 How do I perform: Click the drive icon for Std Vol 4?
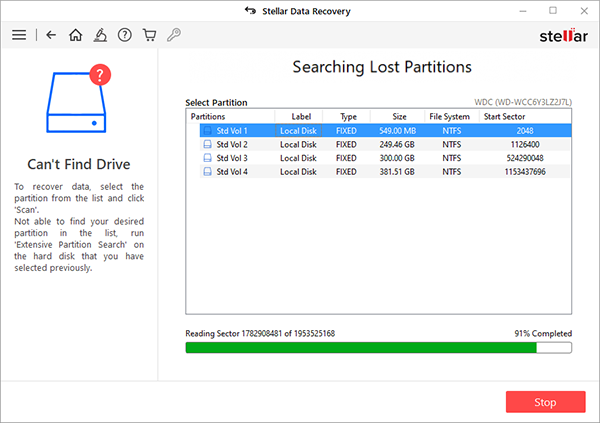[x=207, y=172]
